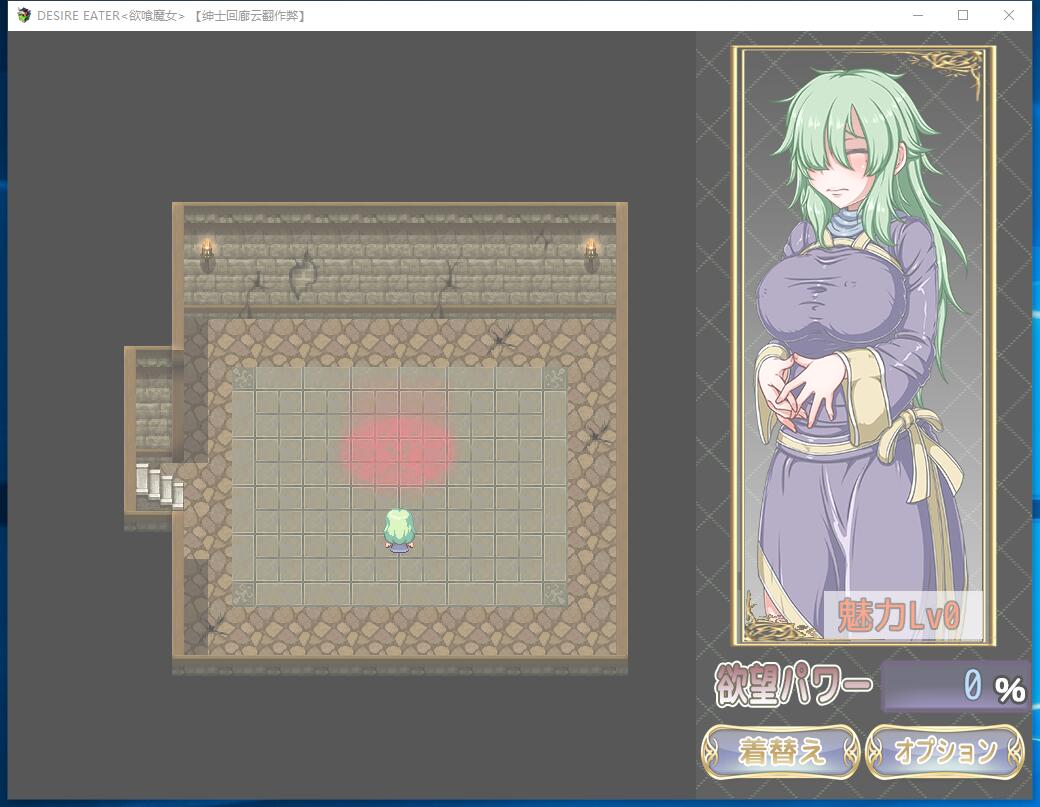Click the left wall torch
1040x807 pixels.
click(208, 253)
